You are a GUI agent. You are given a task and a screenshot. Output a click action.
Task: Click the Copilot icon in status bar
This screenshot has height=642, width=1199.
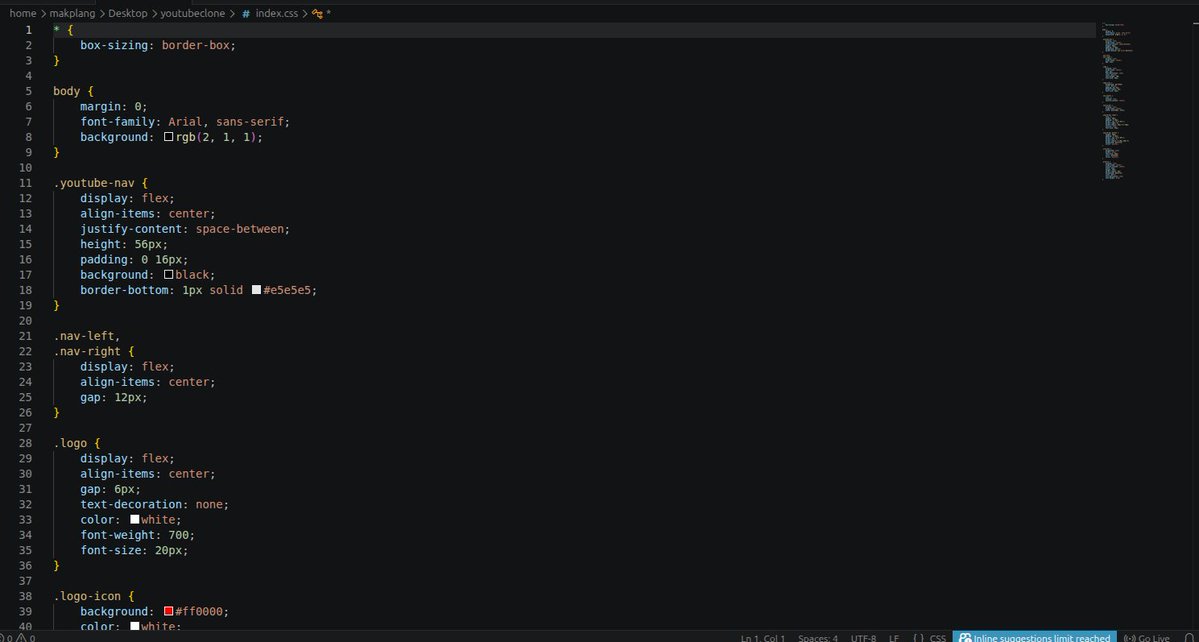point(965,637)
